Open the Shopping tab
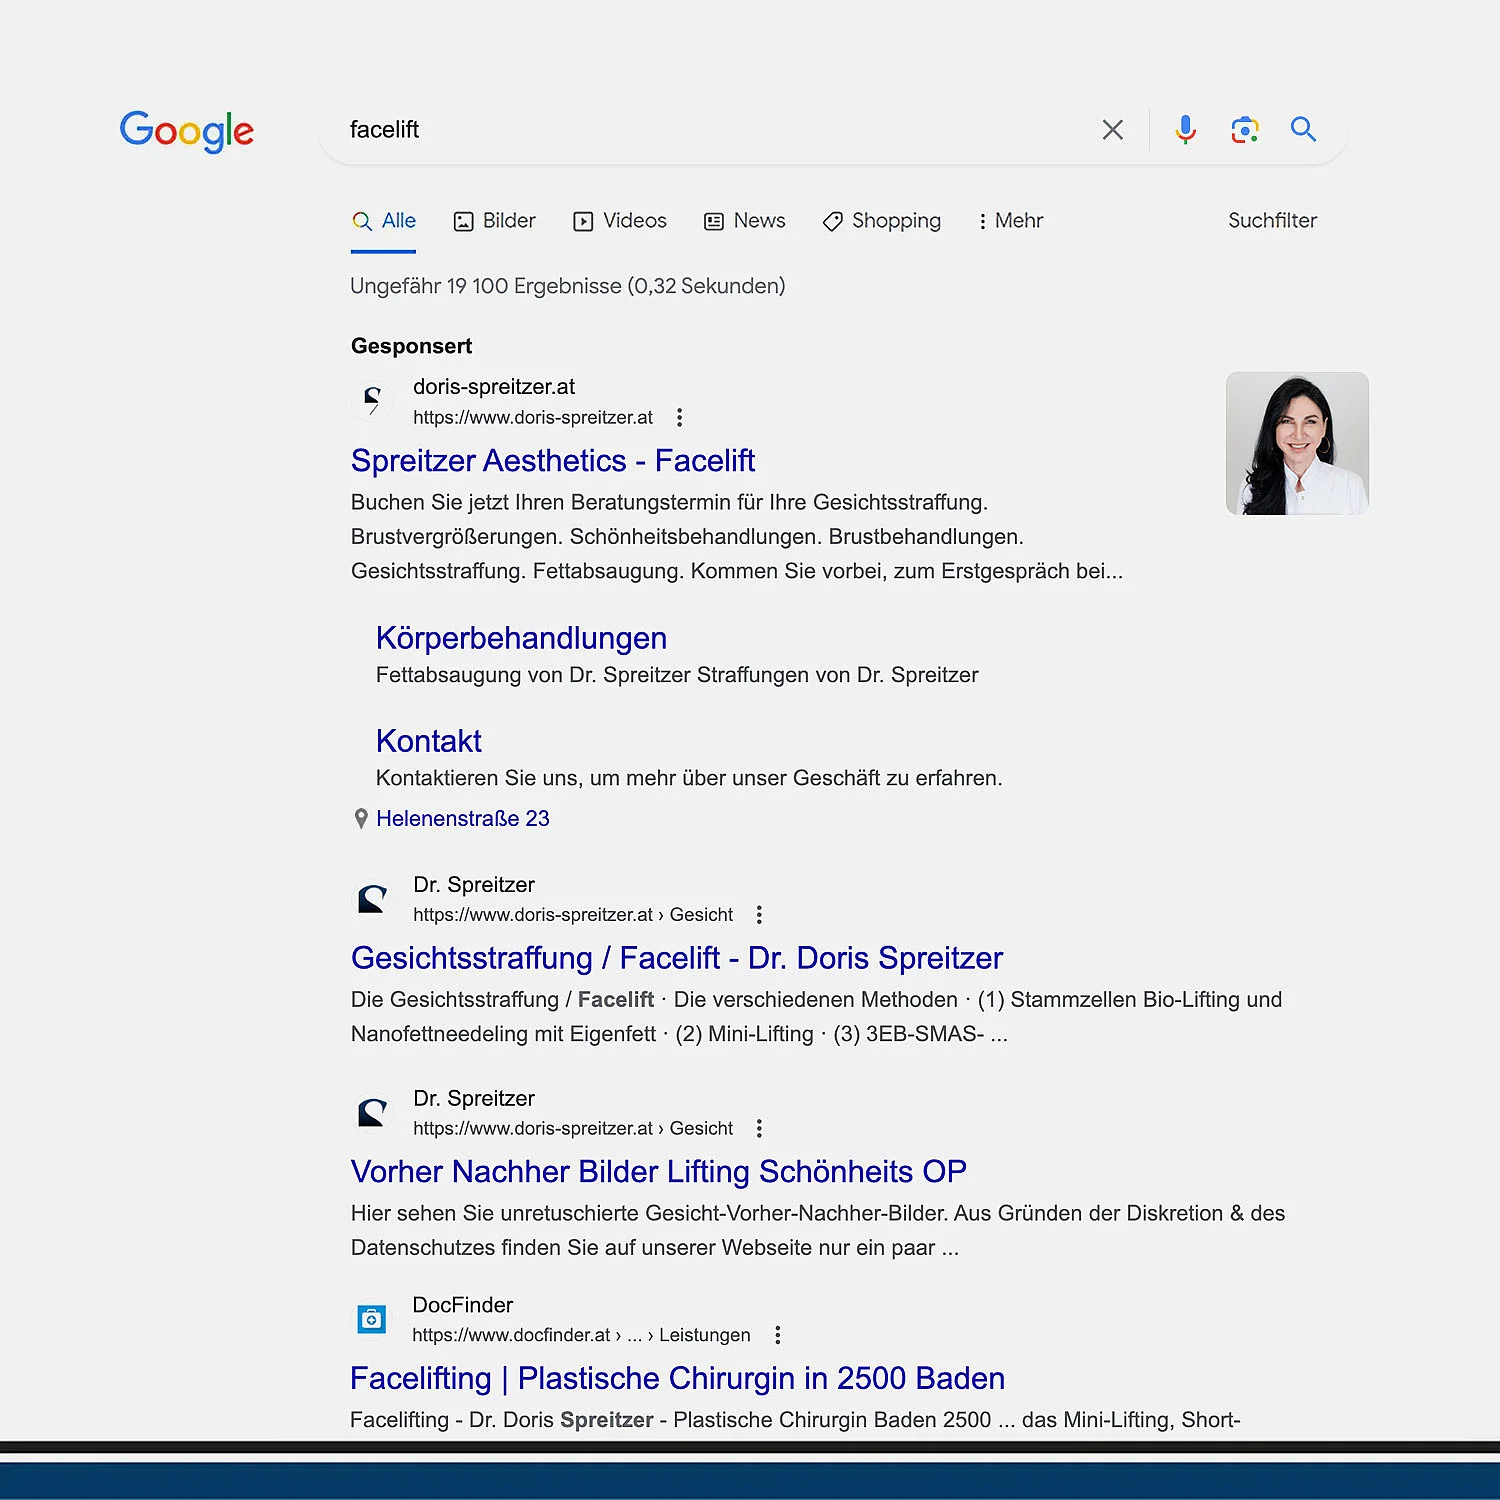The image size is (1500, 1500). (882, 220)
